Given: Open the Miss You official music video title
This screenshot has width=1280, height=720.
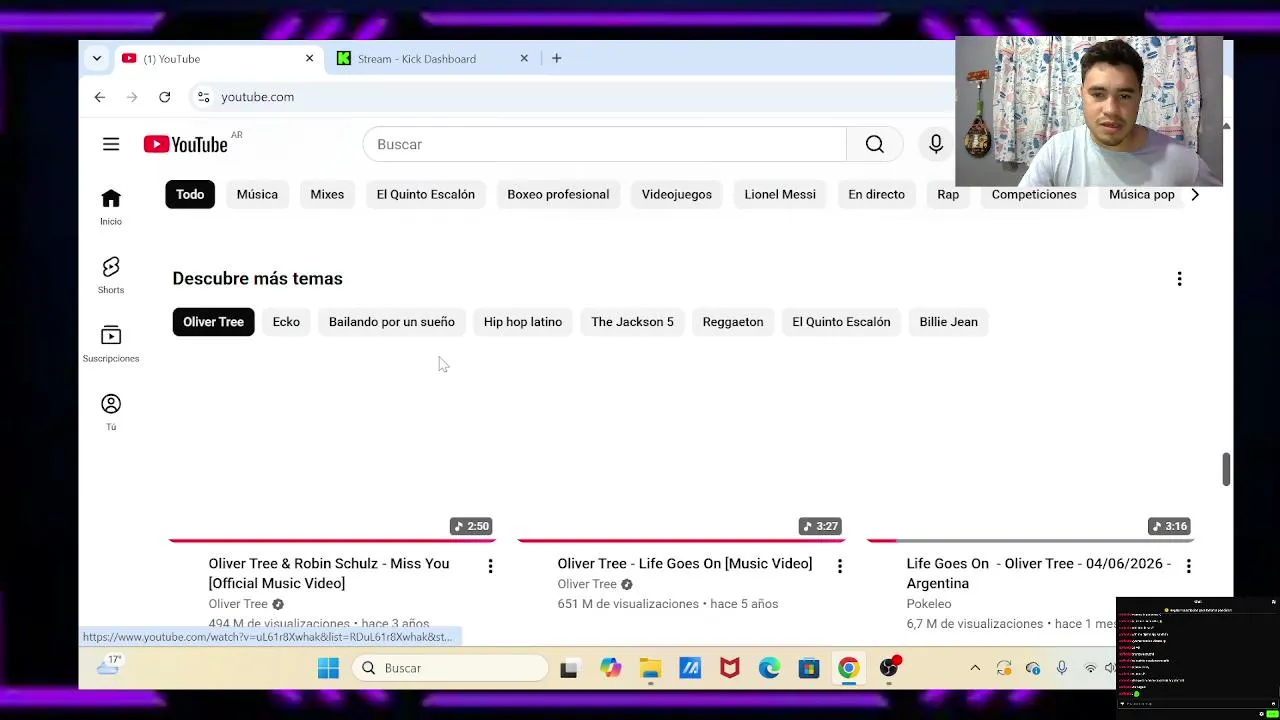Looking at the screenshot, I should pos(329,573).
